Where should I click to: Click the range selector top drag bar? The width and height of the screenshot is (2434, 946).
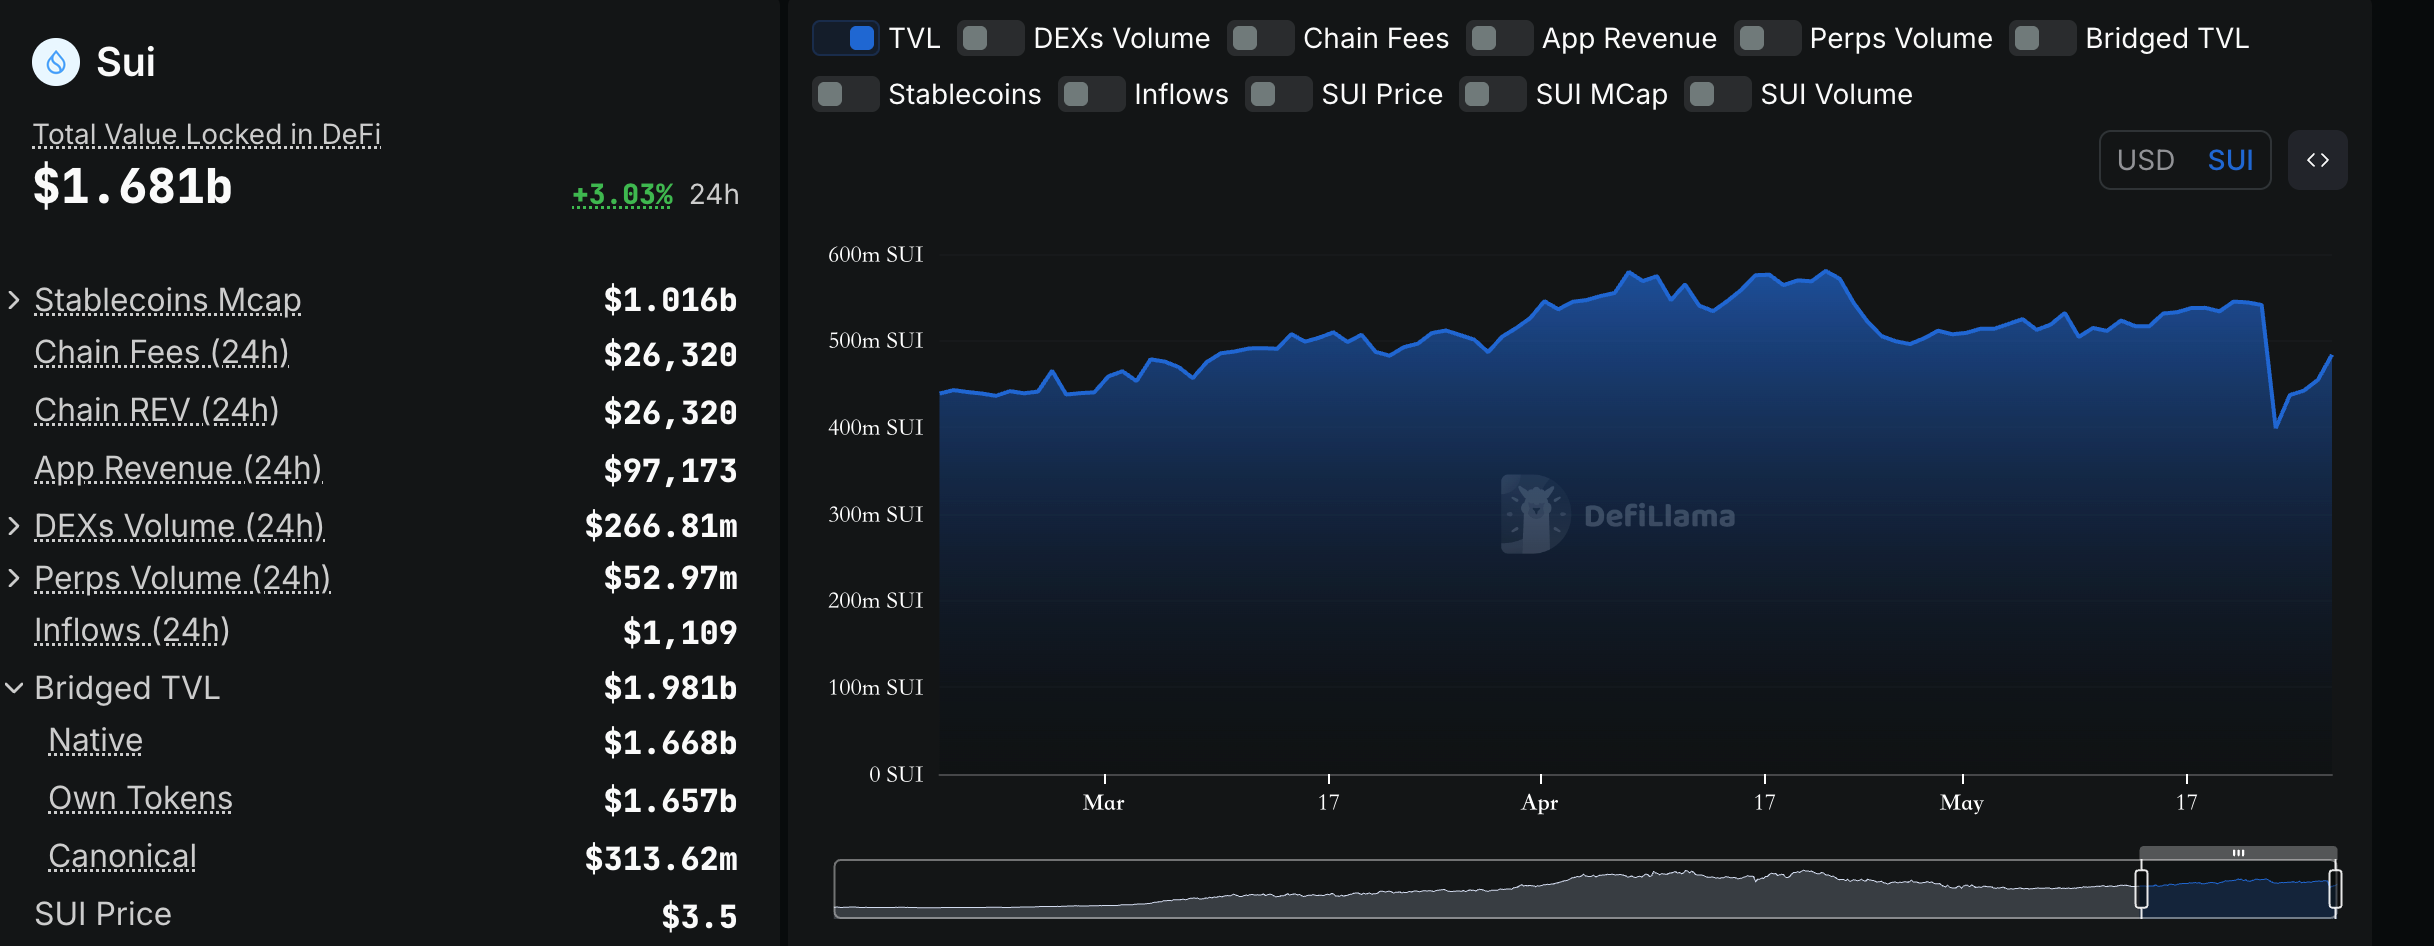(2238, 853)
